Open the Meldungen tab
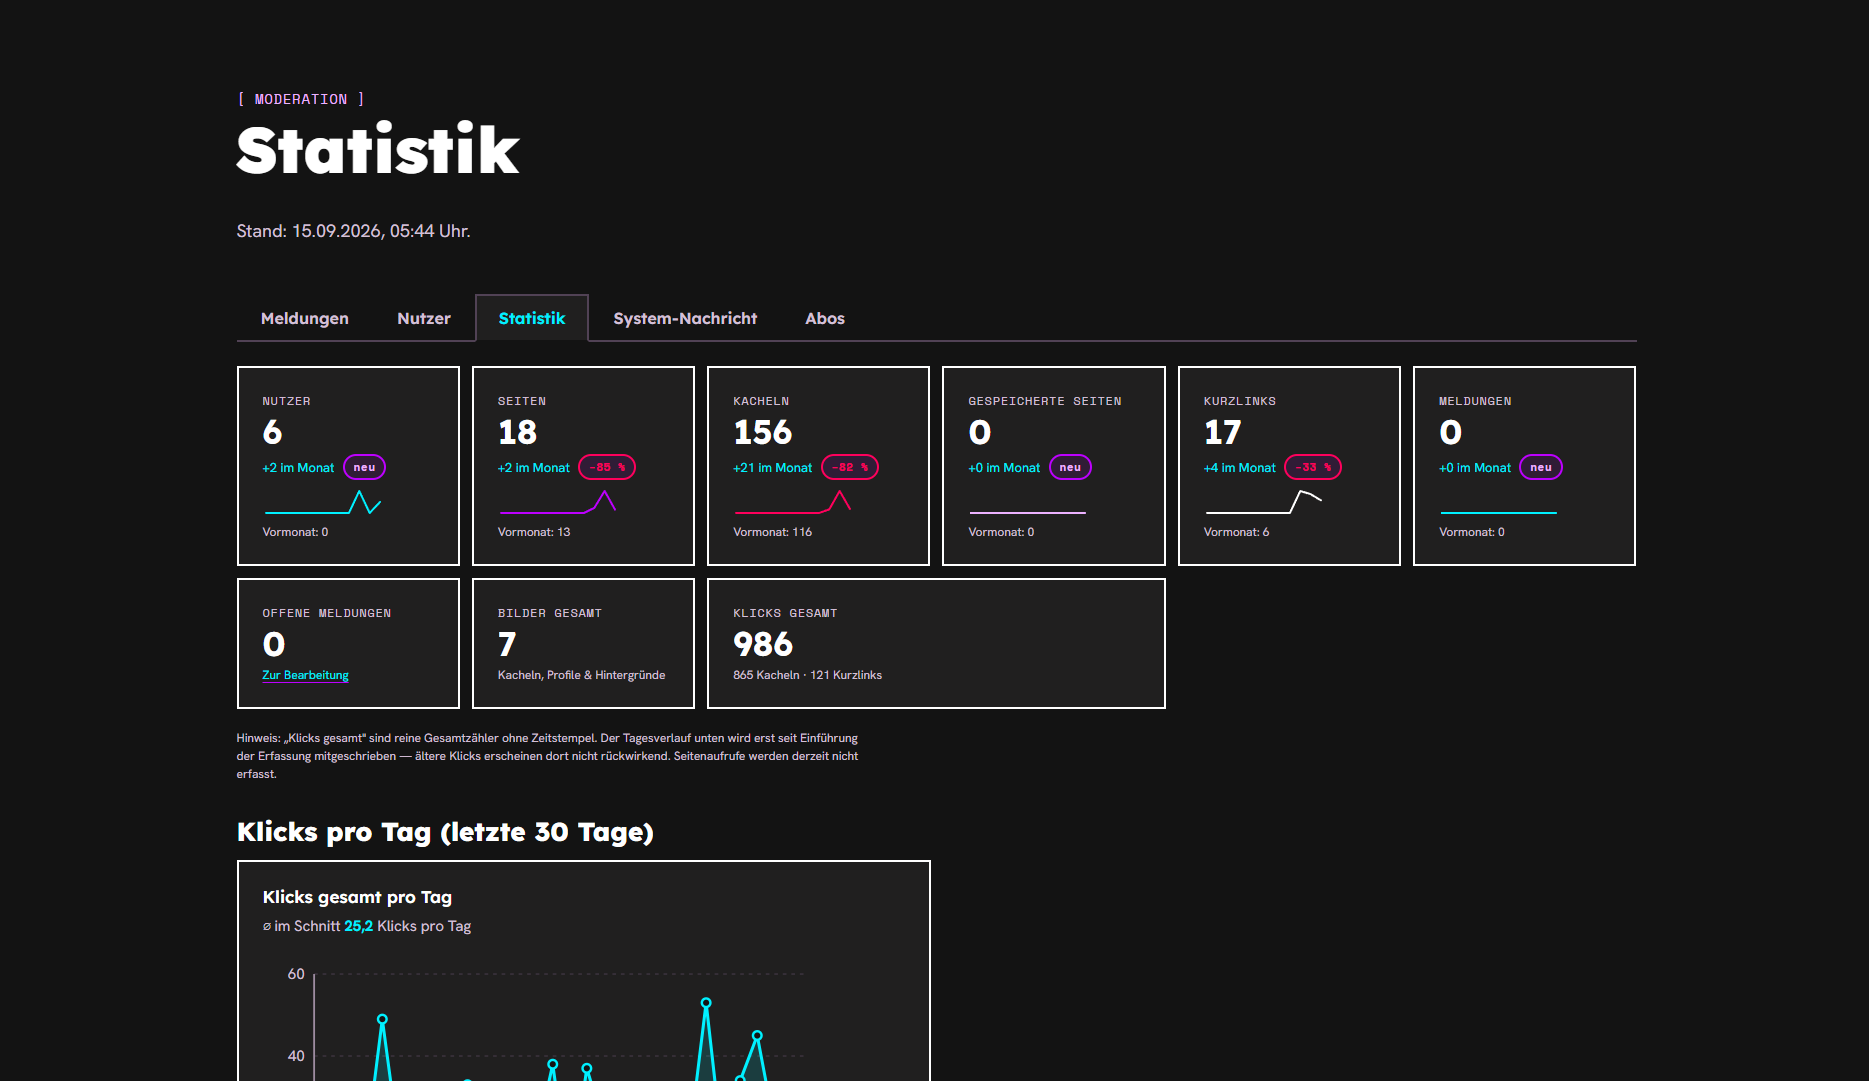This screenshot has width=1869, height=1081. [305, 318]
